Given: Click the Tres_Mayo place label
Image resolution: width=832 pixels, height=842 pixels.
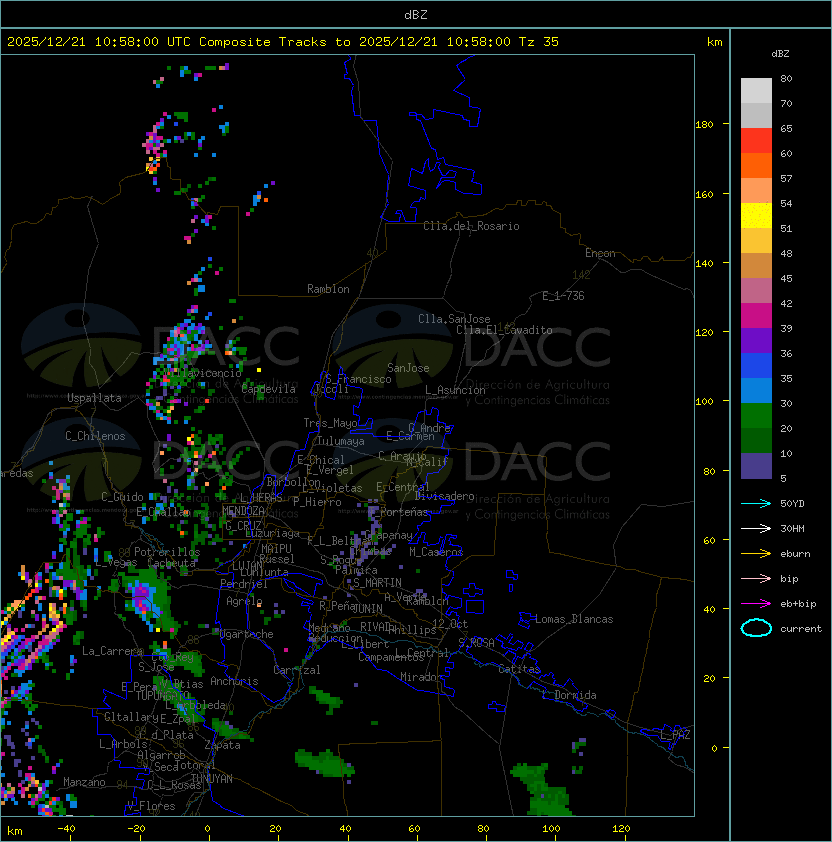Looking at the screenshot, I should (330, 423).
